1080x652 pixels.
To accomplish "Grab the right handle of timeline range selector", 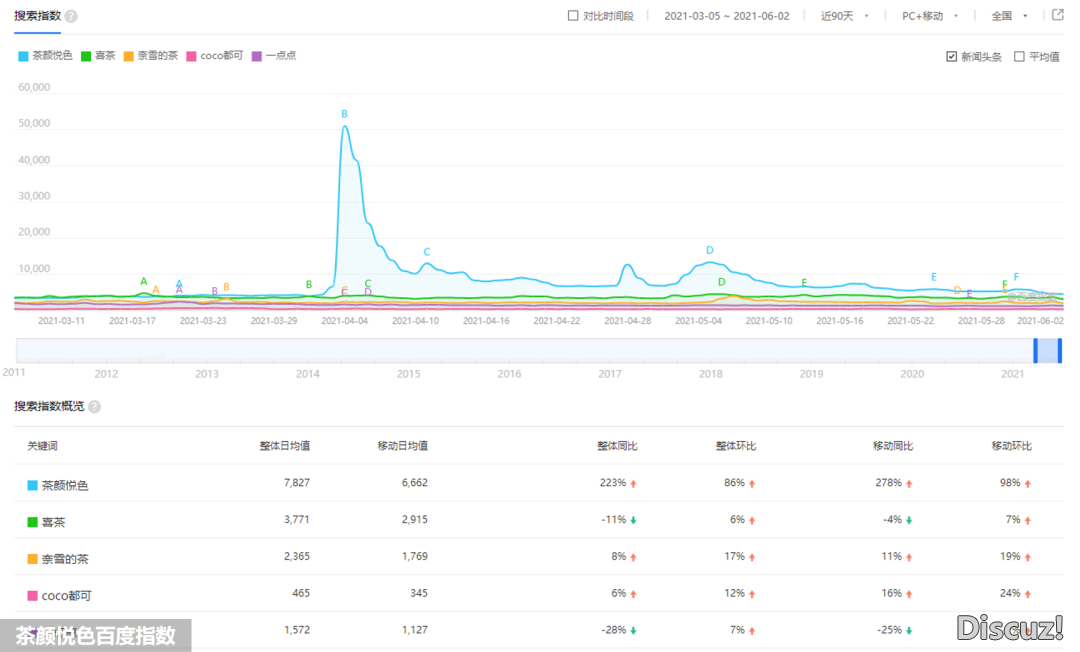I will (1060, 350).
